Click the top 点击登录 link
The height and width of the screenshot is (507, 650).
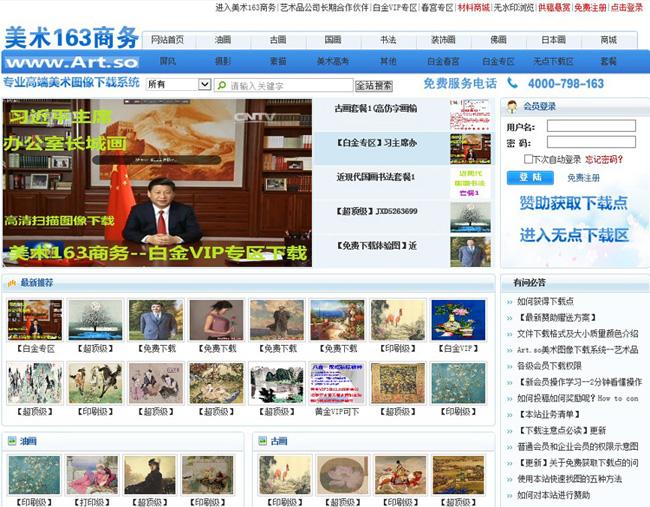click(x=627, y=7)
